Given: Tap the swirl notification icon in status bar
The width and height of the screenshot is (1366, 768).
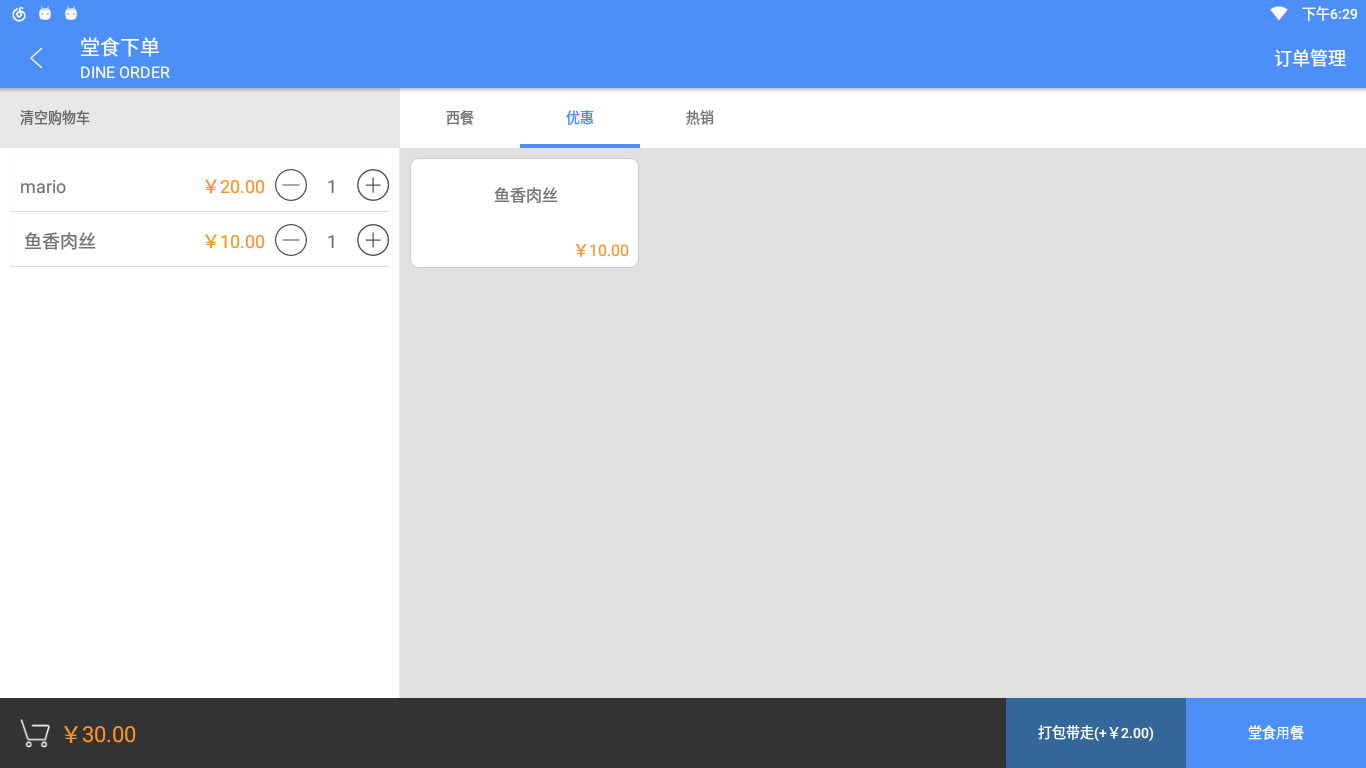Looking at the screenshot, I should [x=19, y=14].
